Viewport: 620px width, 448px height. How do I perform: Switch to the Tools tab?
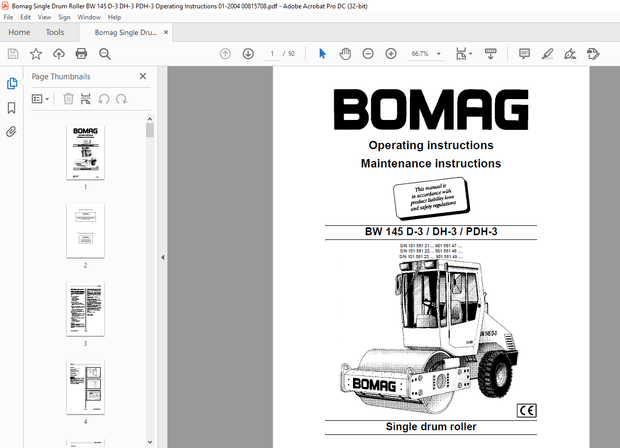(55, 32)
